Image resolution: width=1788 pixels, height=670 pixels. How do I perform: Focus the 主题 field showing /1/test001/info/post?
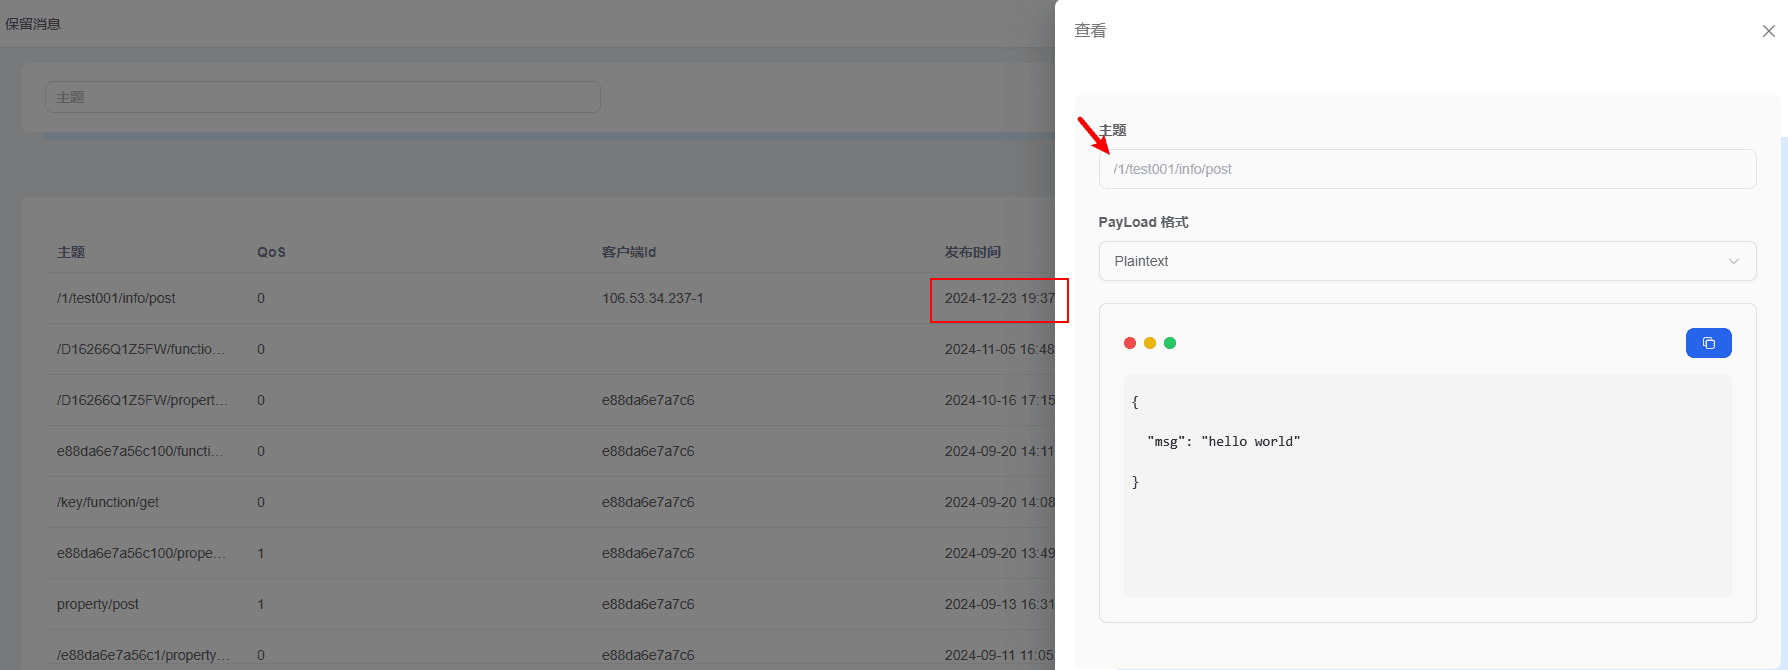1427,169
